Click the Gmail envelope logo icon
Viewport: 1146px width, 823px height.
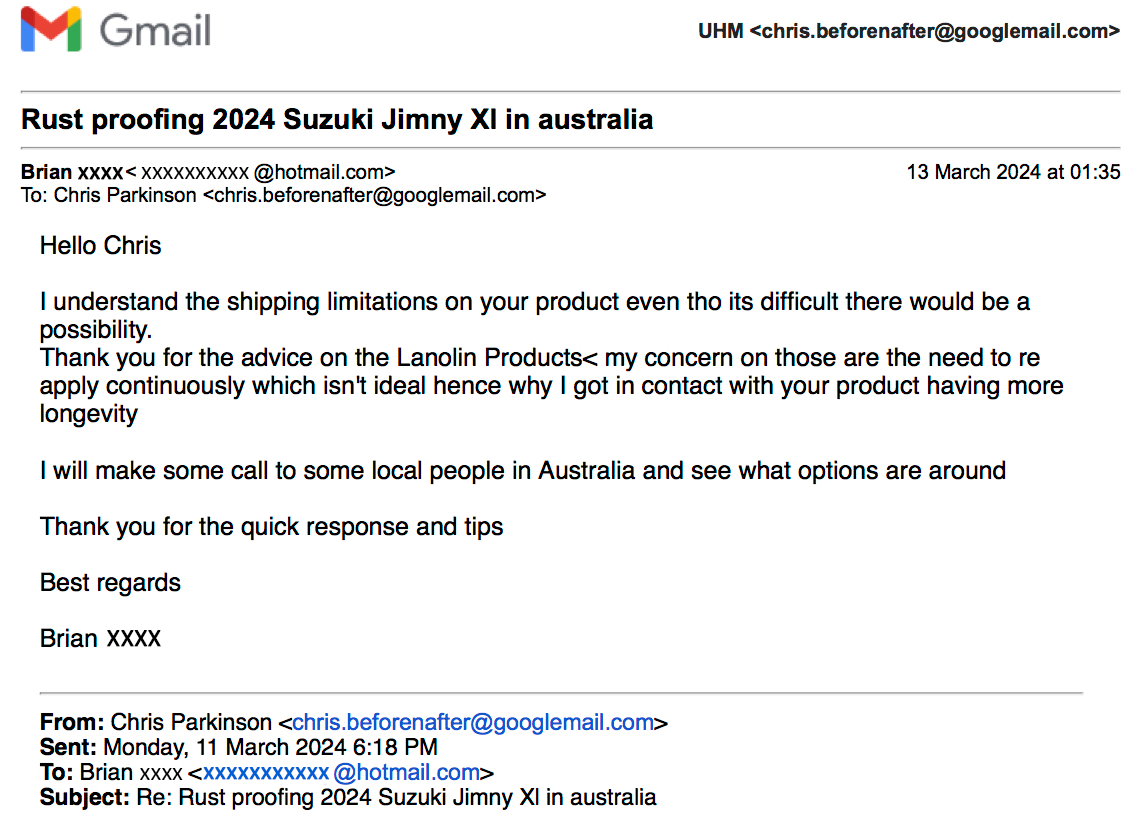tap(51, 29)
